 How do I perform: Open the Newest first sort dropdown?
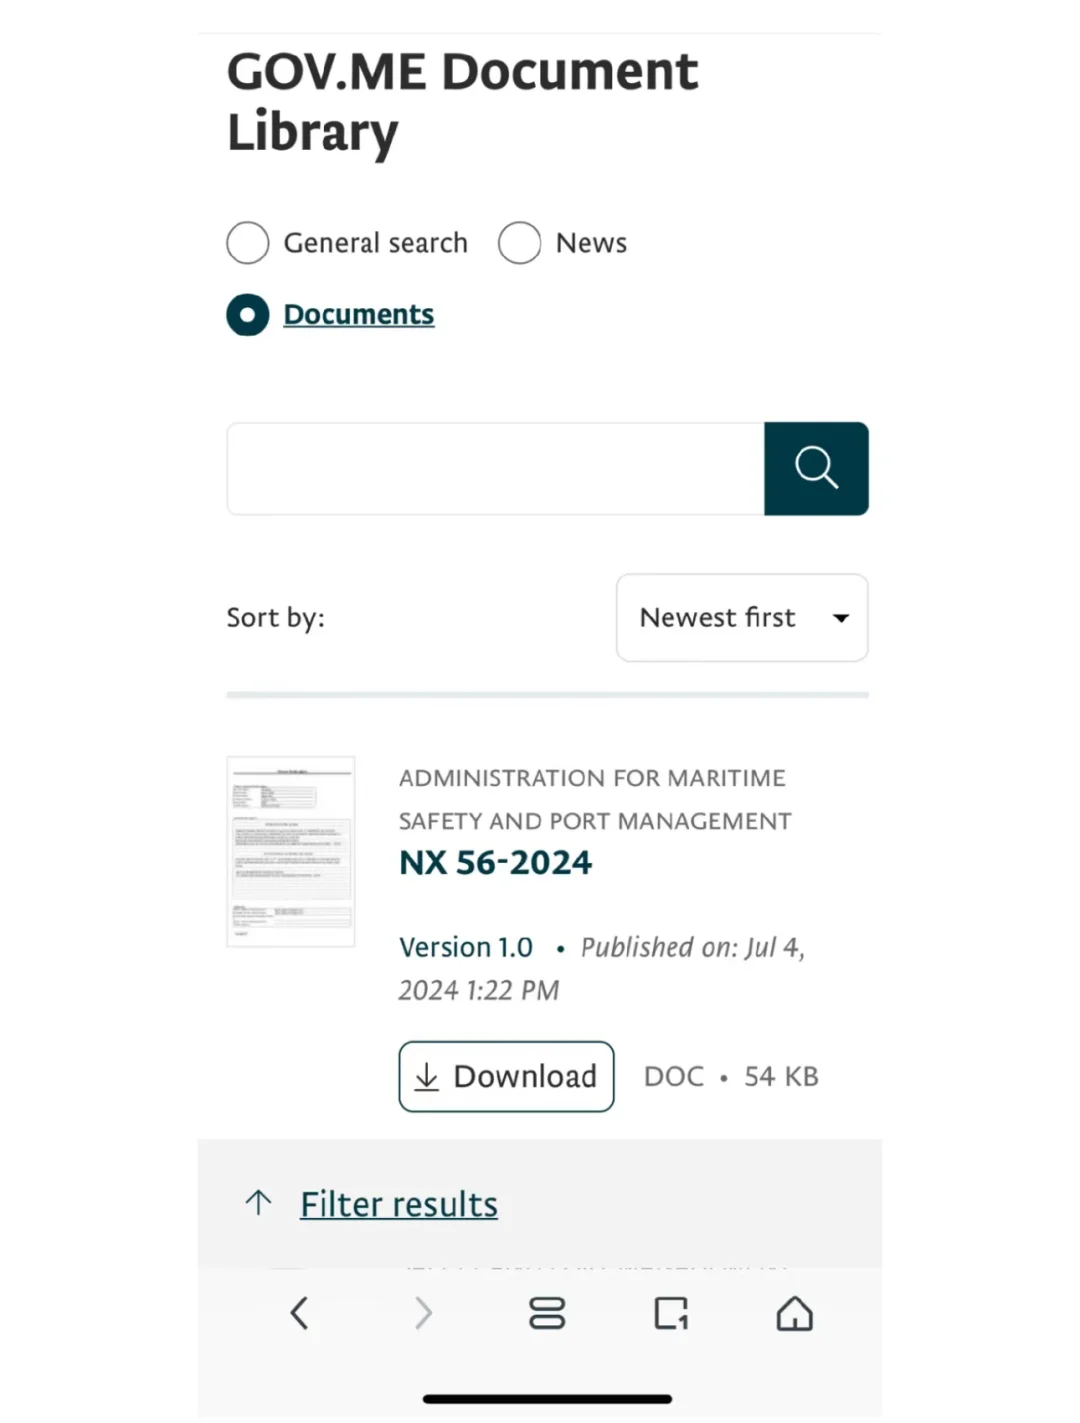click(742, 618)
